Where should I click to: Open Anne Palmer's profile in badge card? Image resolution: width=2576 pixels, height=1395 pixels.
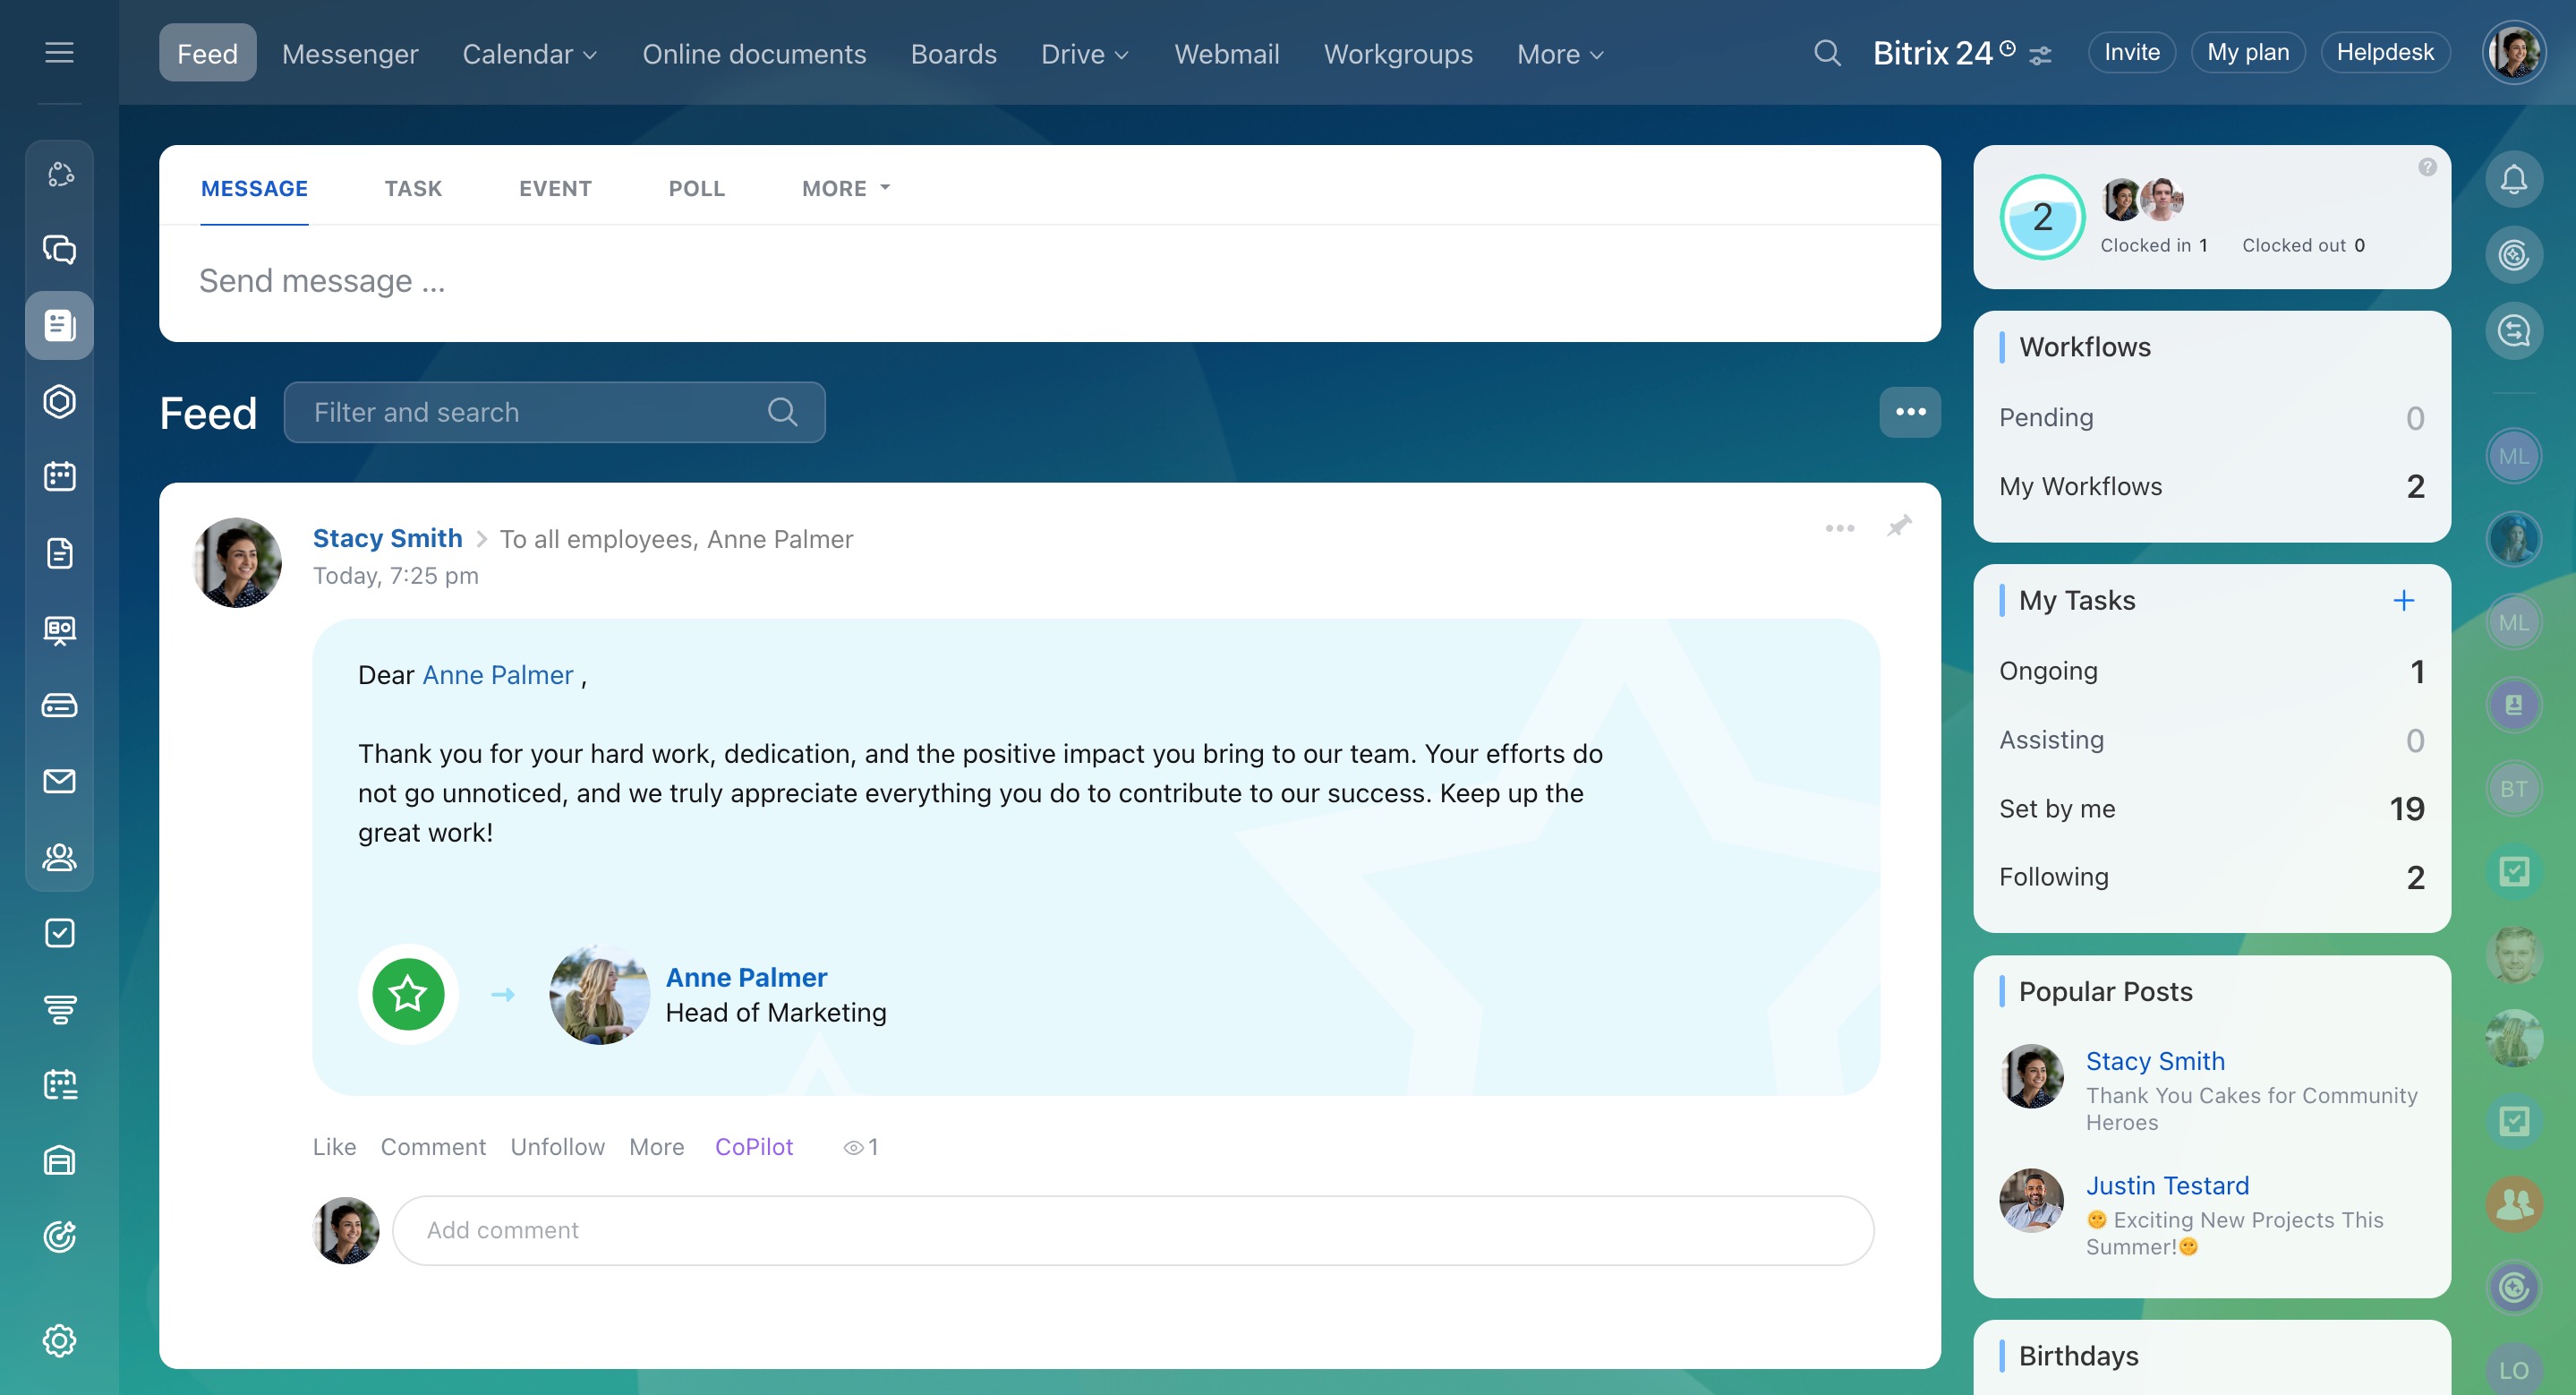pos(746,977)
